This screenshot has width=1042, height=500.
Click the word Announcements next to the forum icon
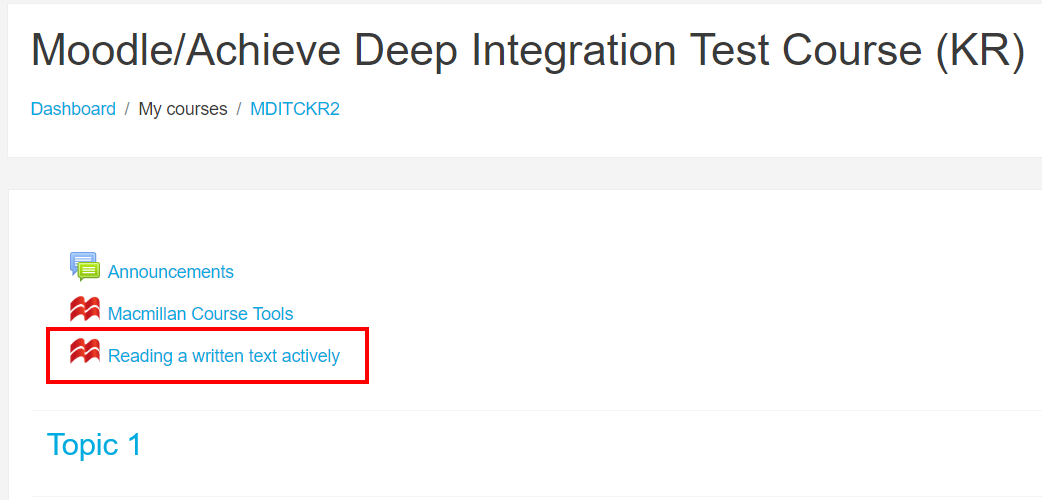click(x=170, y=272)
